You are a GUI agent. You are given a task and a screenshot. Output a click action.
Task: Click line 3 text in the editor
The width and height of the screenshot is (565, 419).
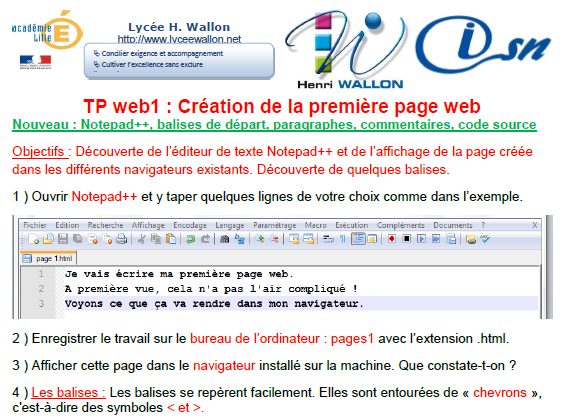click(214, 304)
